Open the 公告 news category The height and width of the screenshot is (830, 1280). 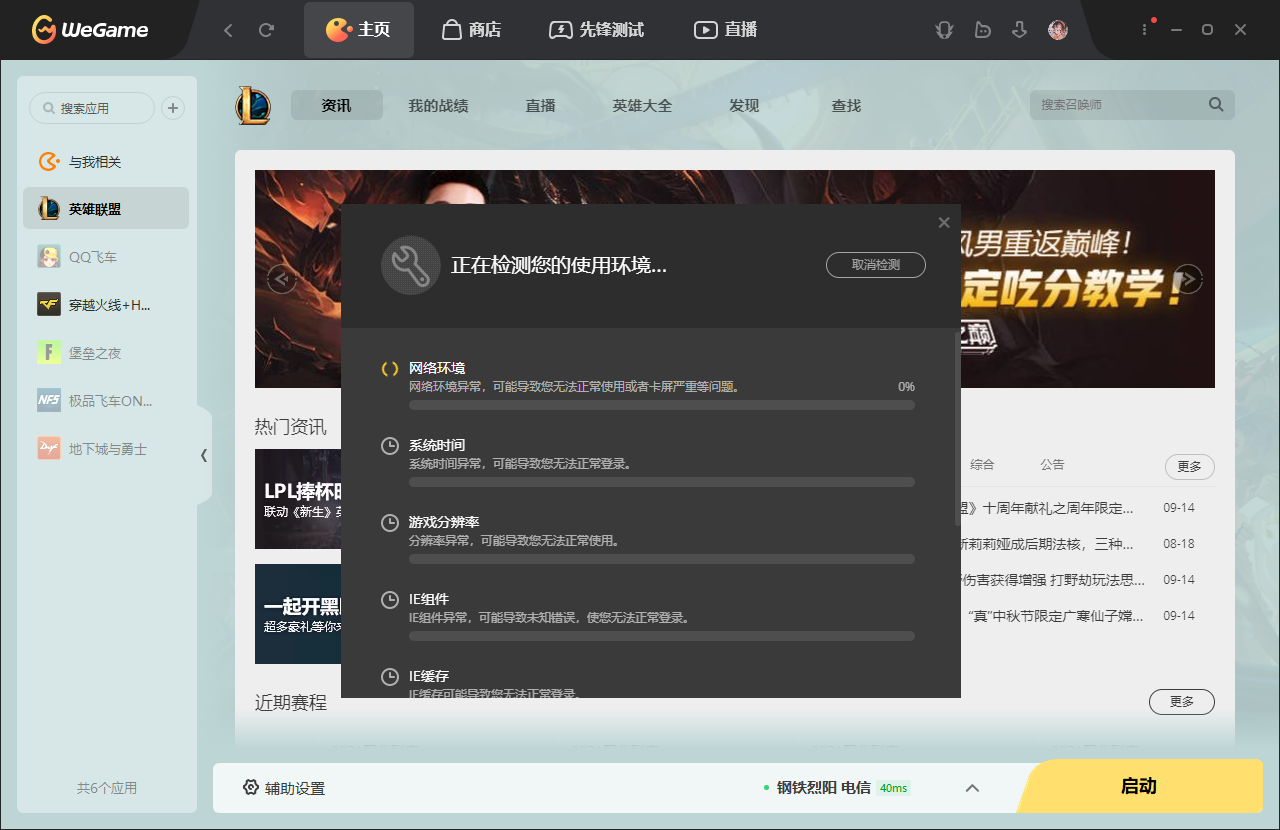tap(1052, 464)
